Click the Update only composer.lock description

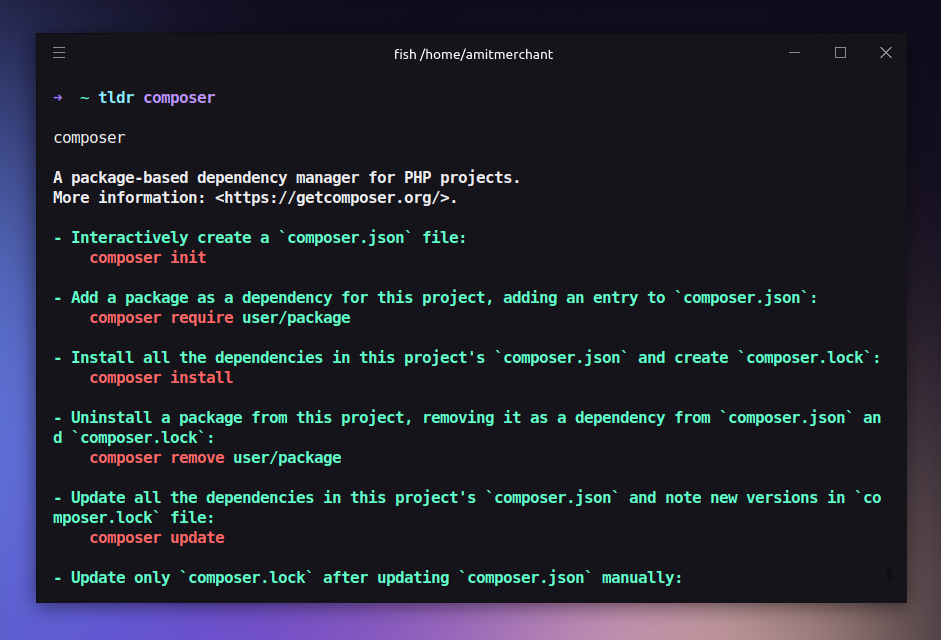tap(367, 578)
